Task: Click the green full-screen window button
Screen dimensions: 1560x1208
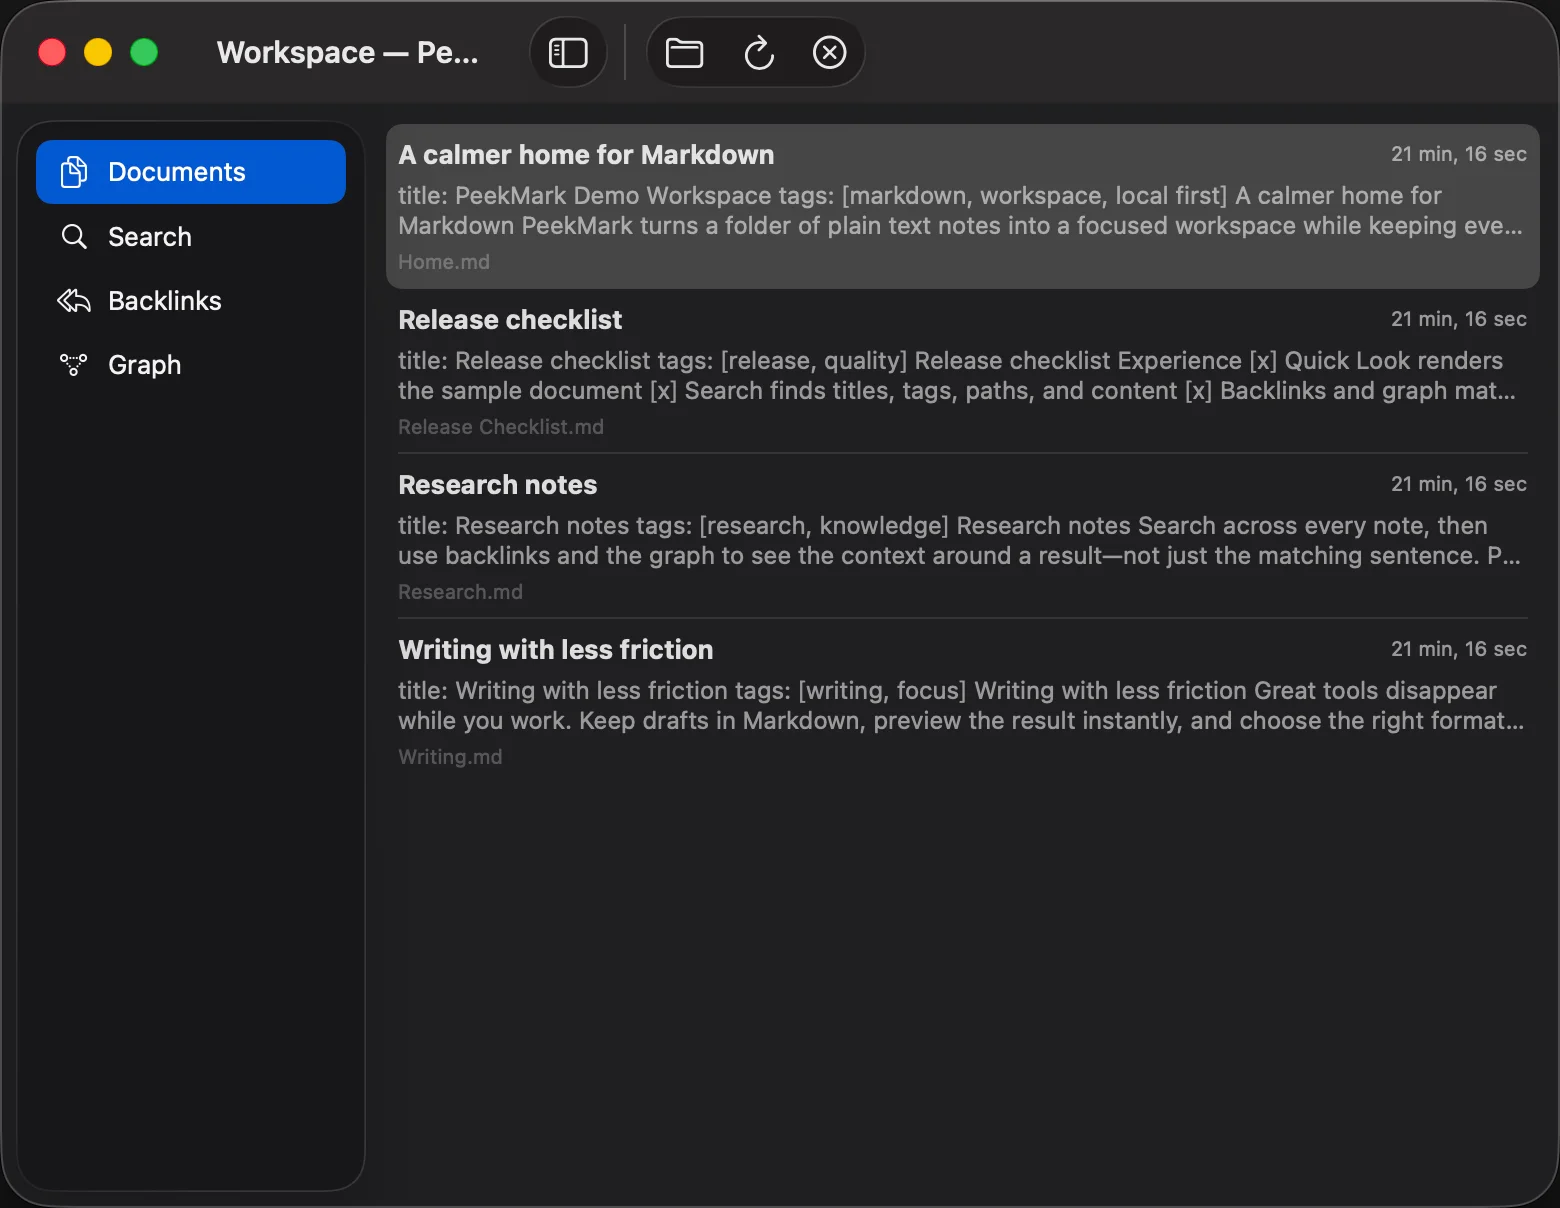Action: coord(144,52)
